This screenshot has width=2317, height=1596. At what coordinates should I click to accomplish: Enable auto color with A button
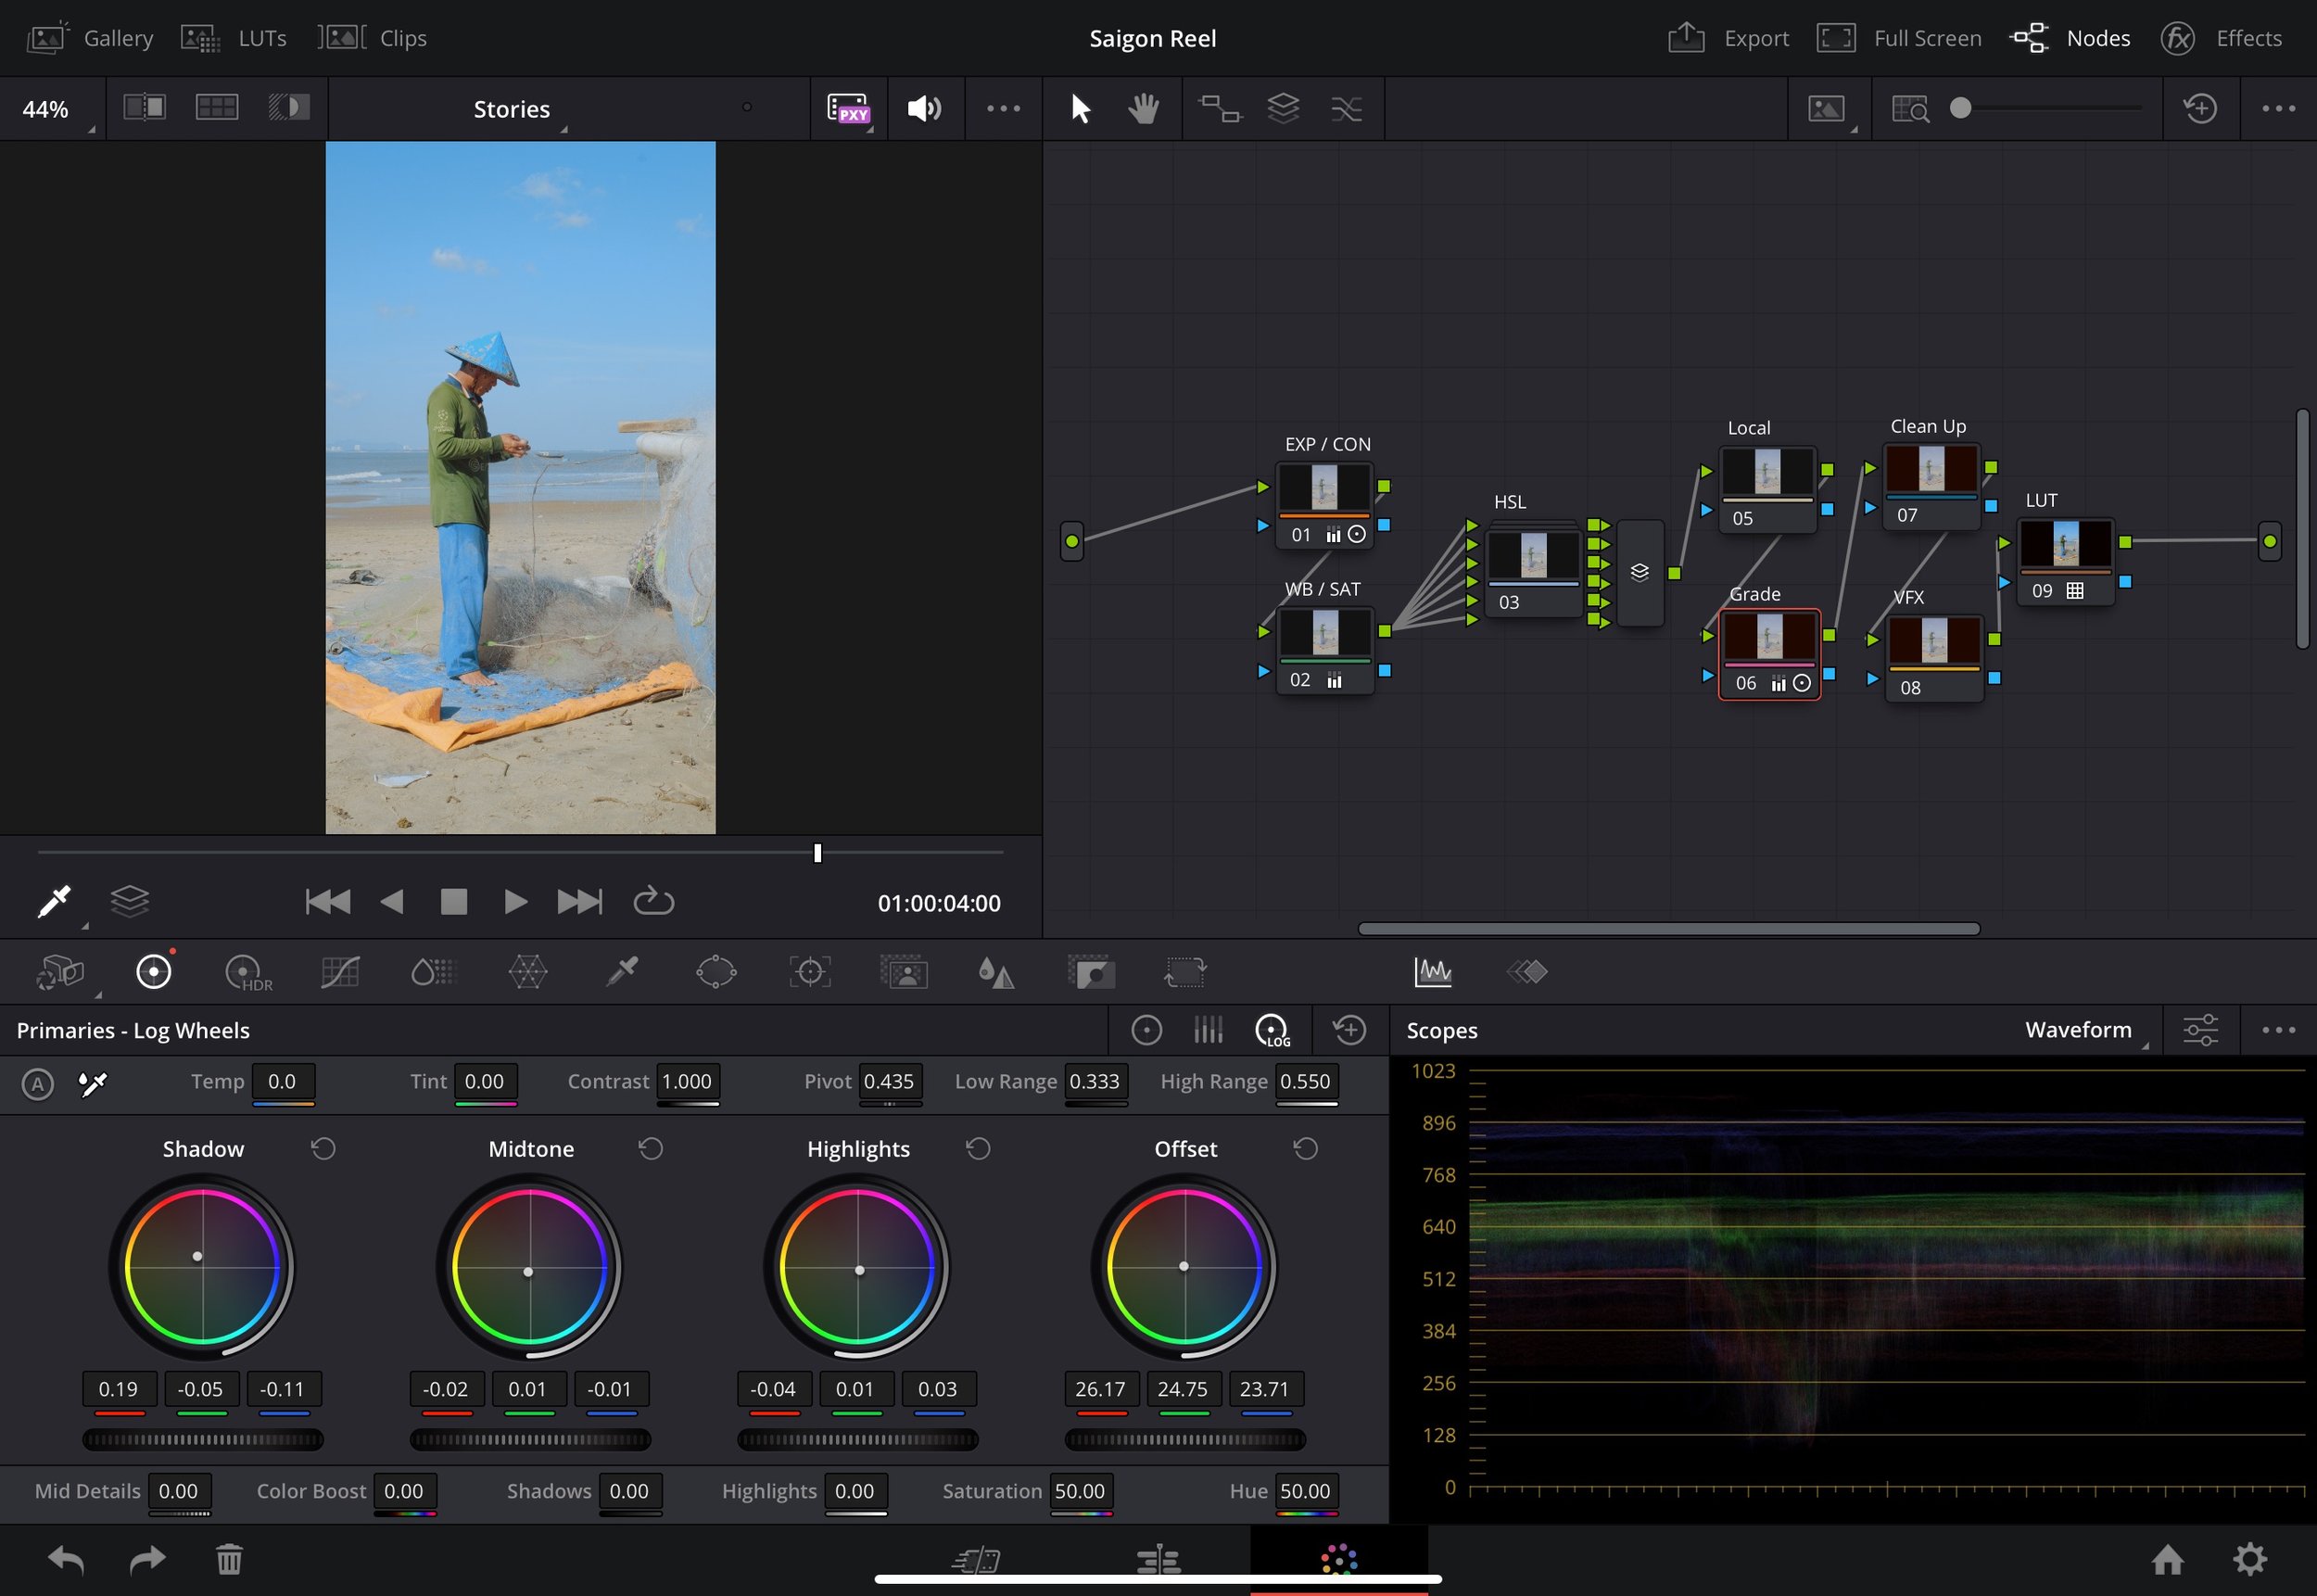tap(38, 1083)
